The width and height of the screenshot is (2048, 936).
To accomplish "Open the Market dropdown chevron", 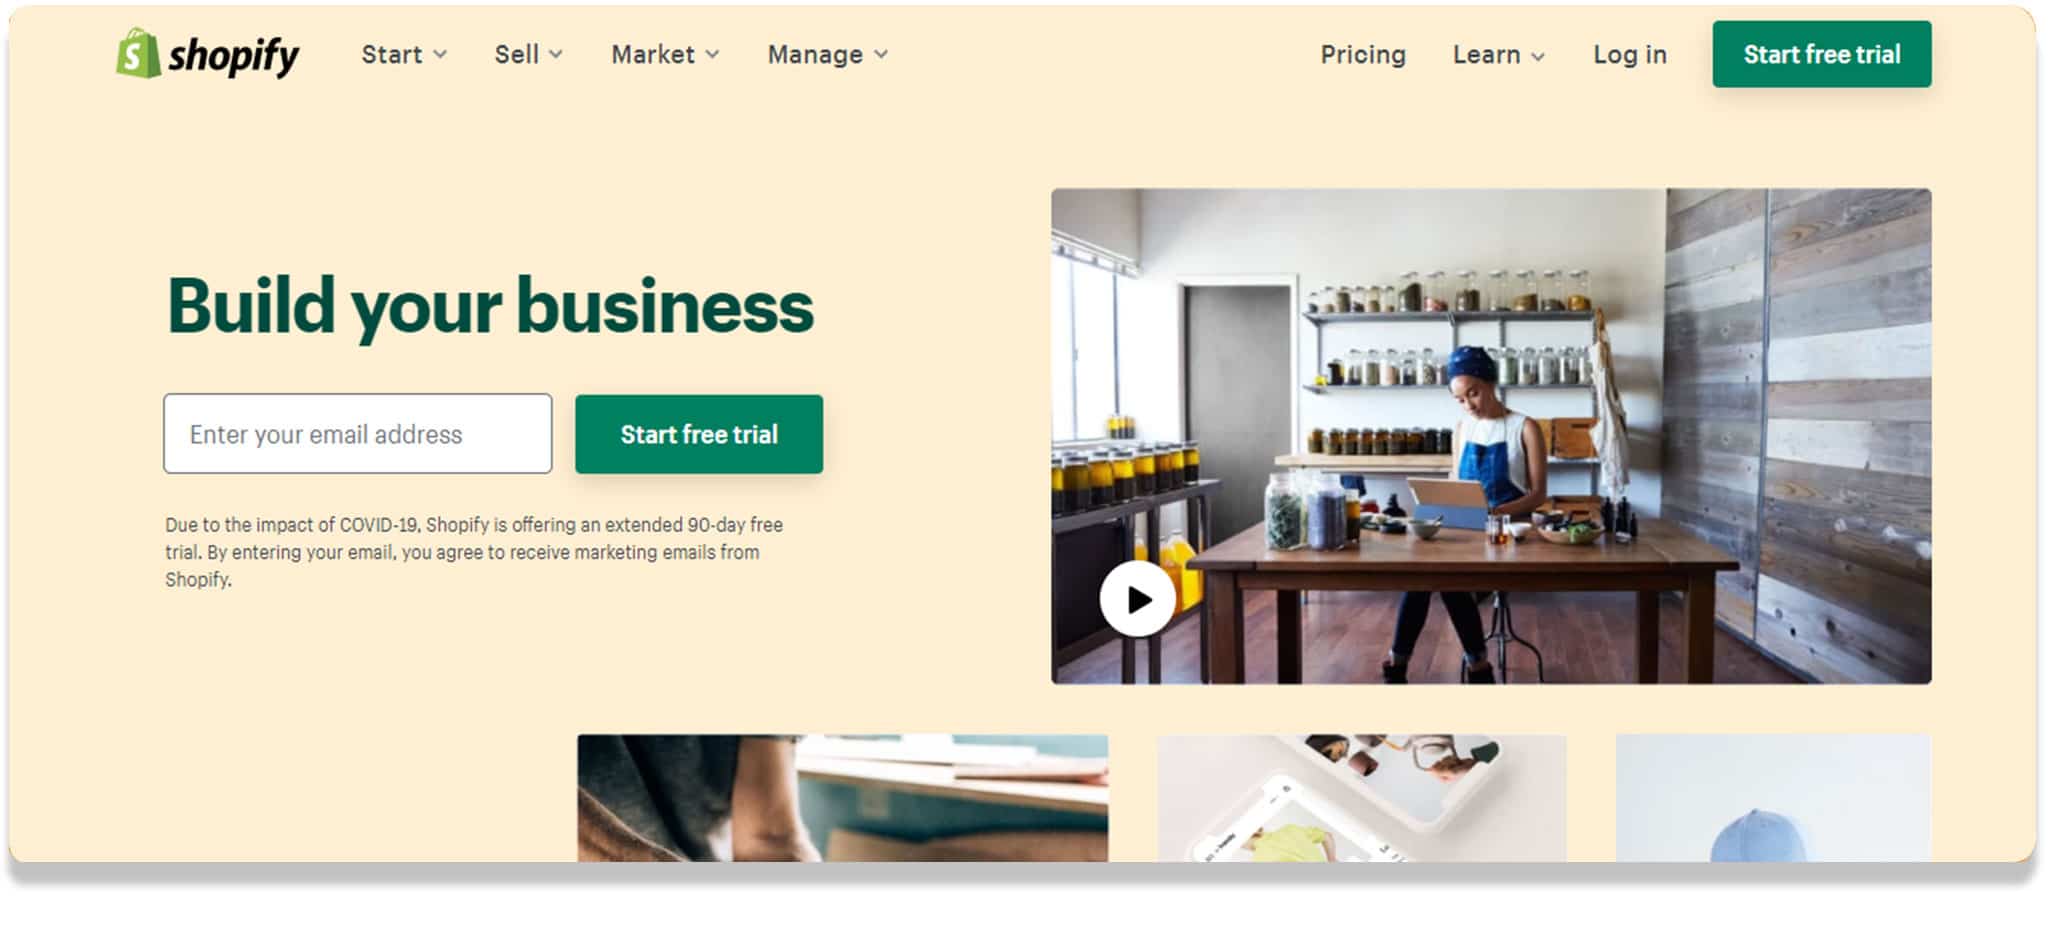I will point(712,55).
